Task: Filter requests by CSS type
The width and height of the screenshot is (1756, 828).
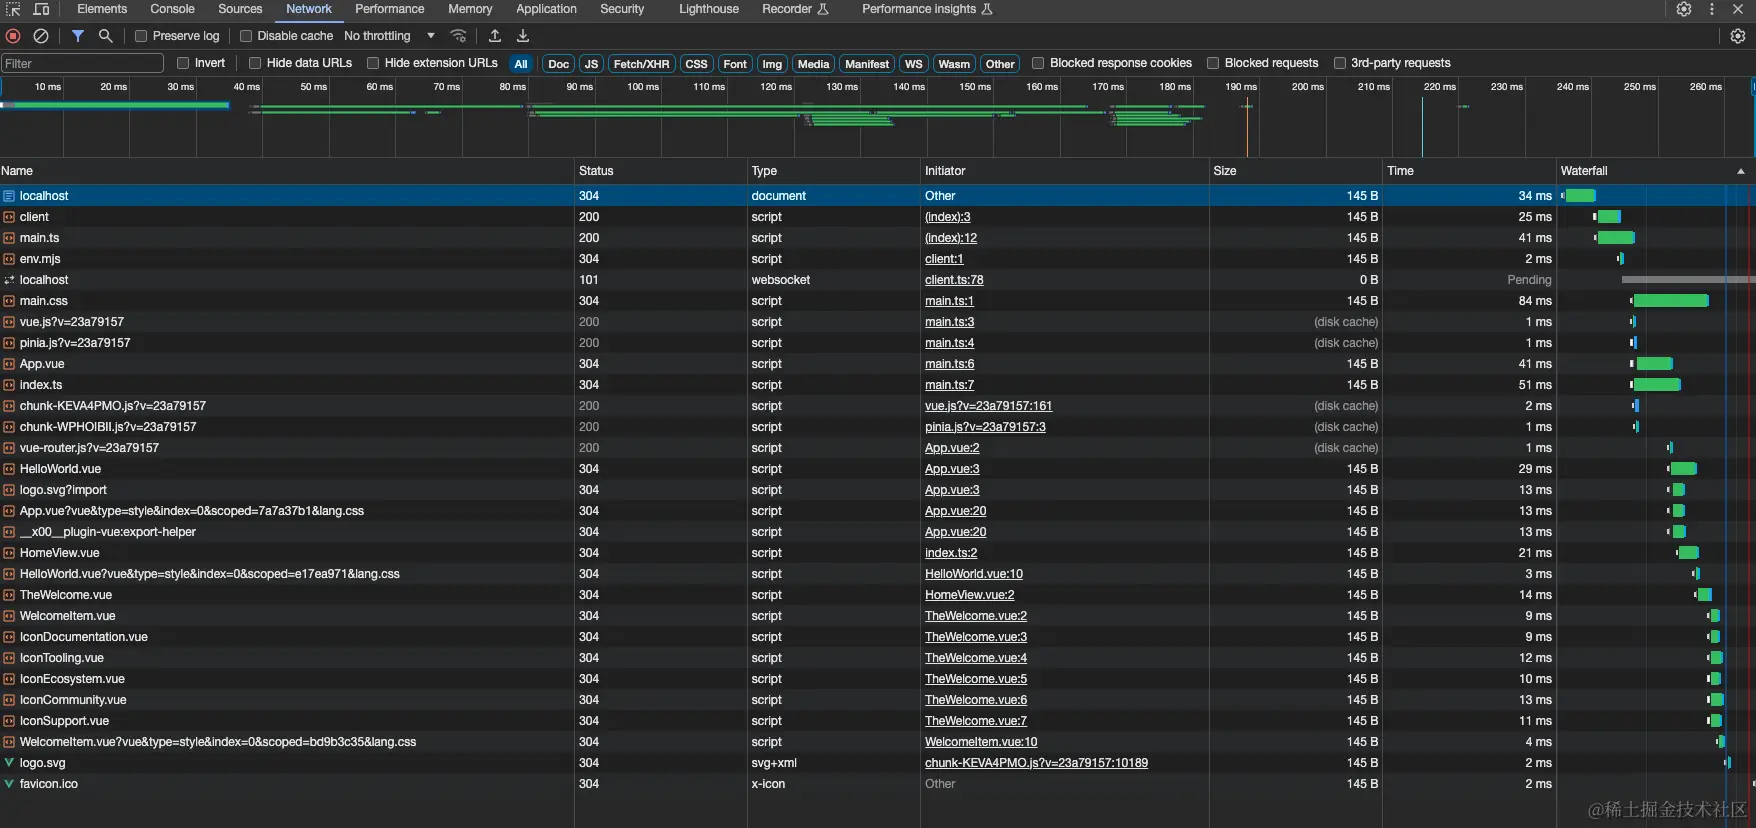Action: (x=696, y=64)
